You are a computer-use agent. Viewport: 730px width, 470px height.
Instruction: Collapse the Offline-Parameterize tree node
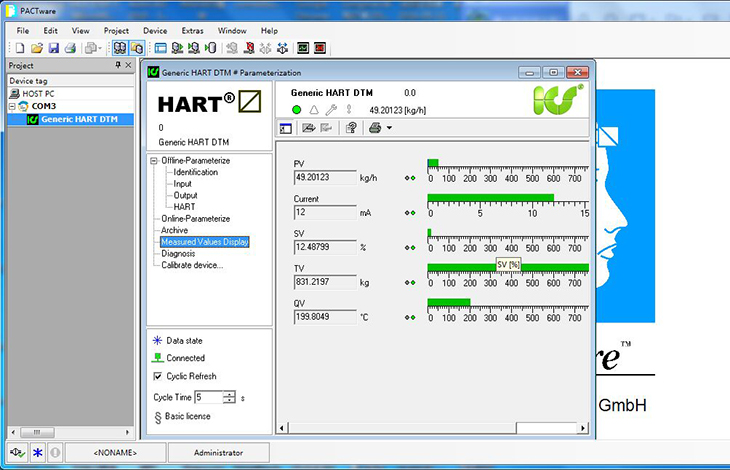[x=154, y=161]
